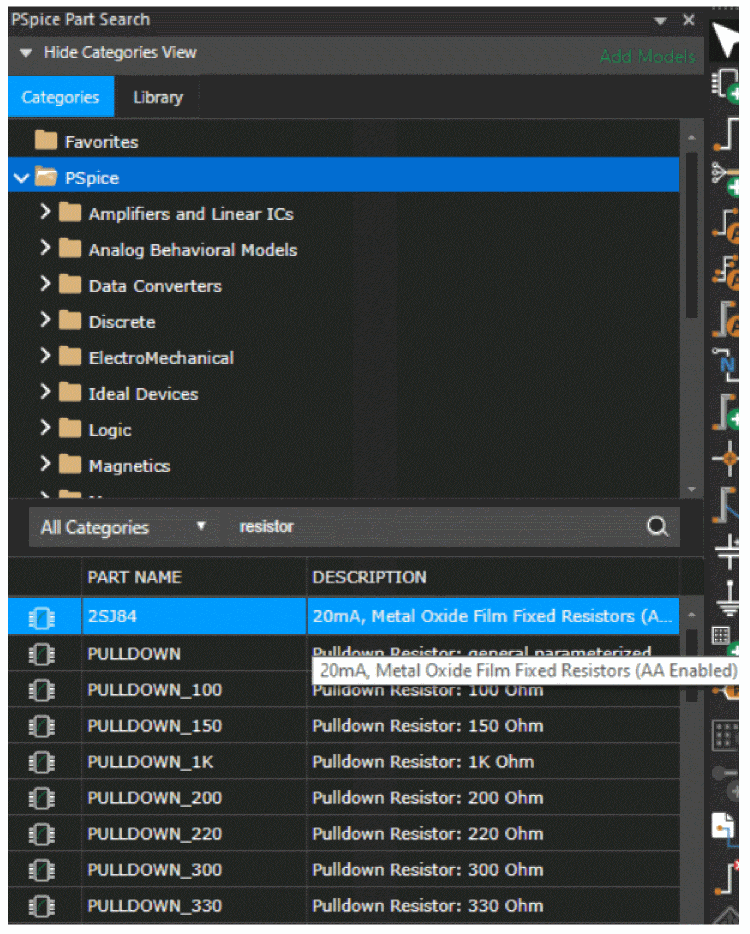
Task: Click part icon for PULLDOWN_1K row
Action: coord(42,762)
